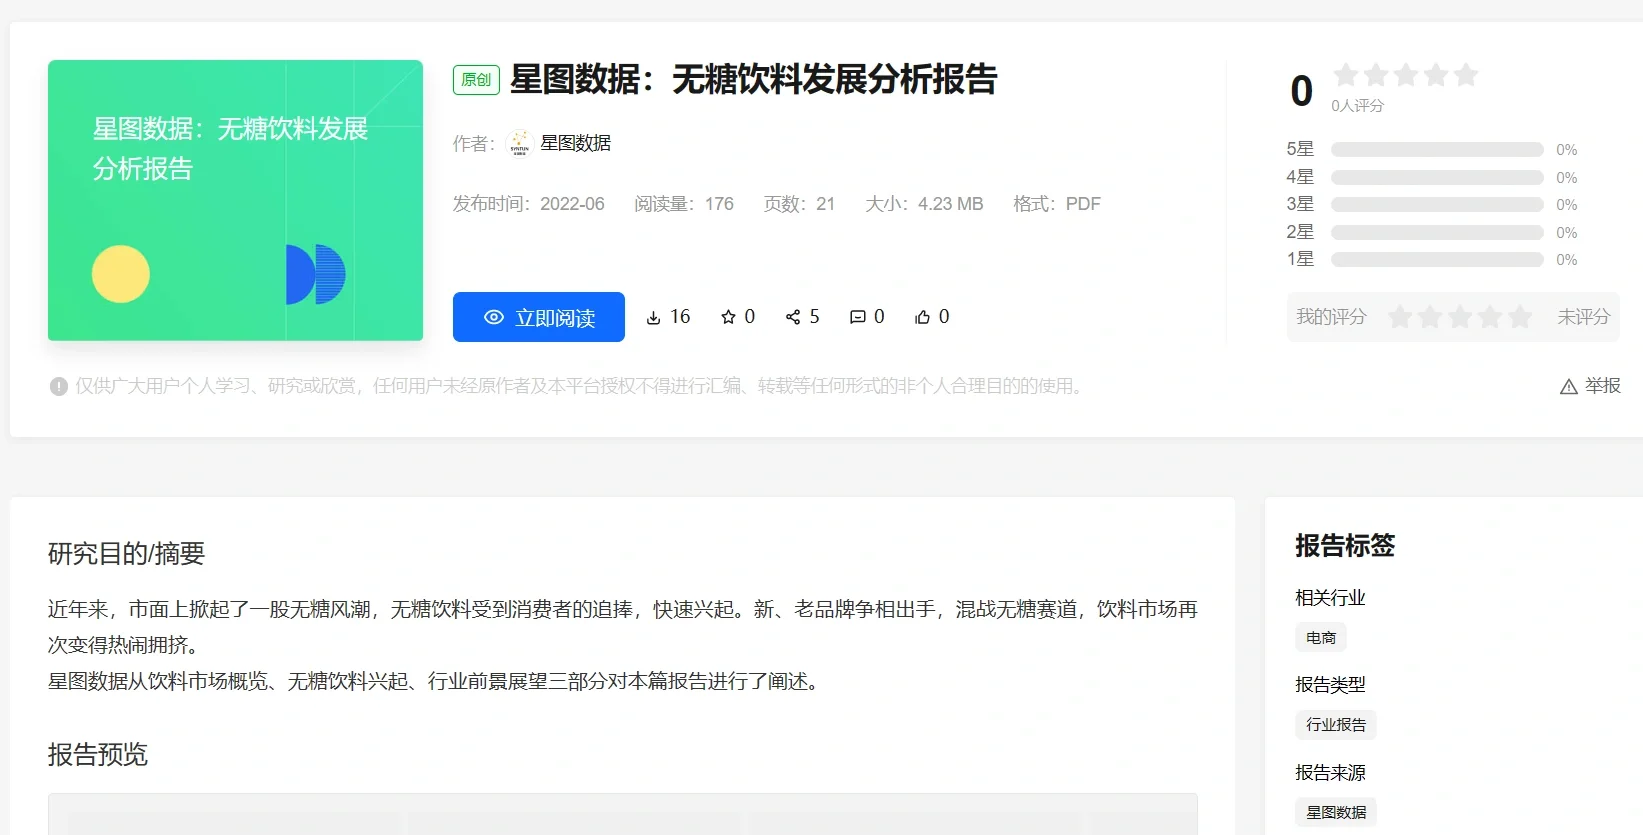Click the 2星 rating progress bar
The image size is (1643, 835).
pos(1437,232)
